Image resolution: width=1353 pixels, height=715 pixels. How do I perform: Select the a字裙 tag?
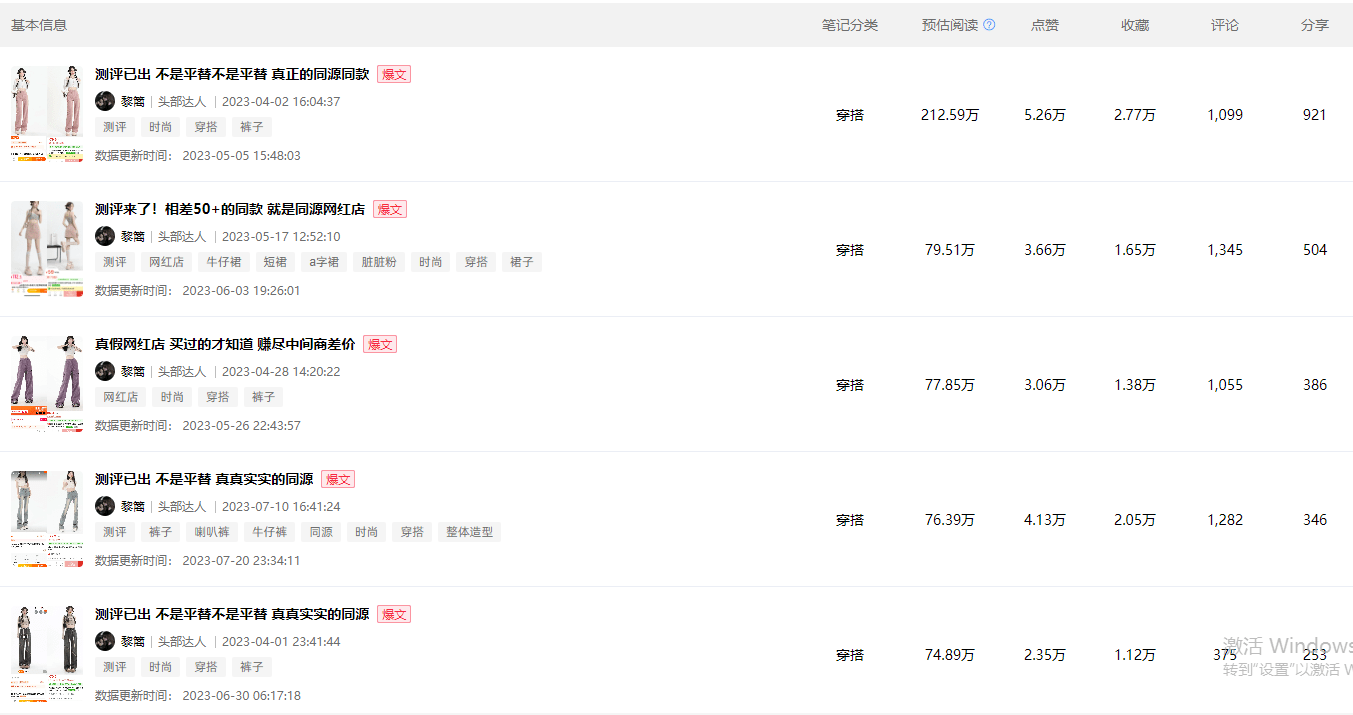[x=323, y=262]
